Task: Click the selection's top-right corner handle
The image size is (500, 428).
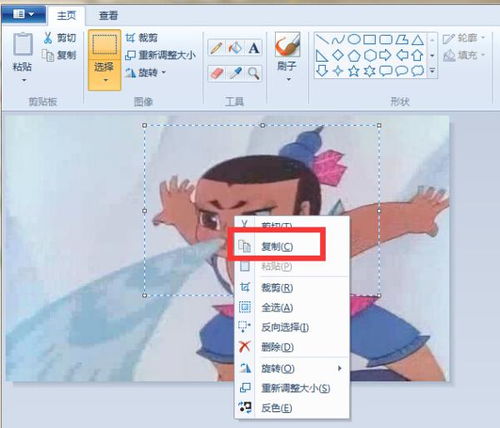Action: pyautogui.click(x=379, y=125)
